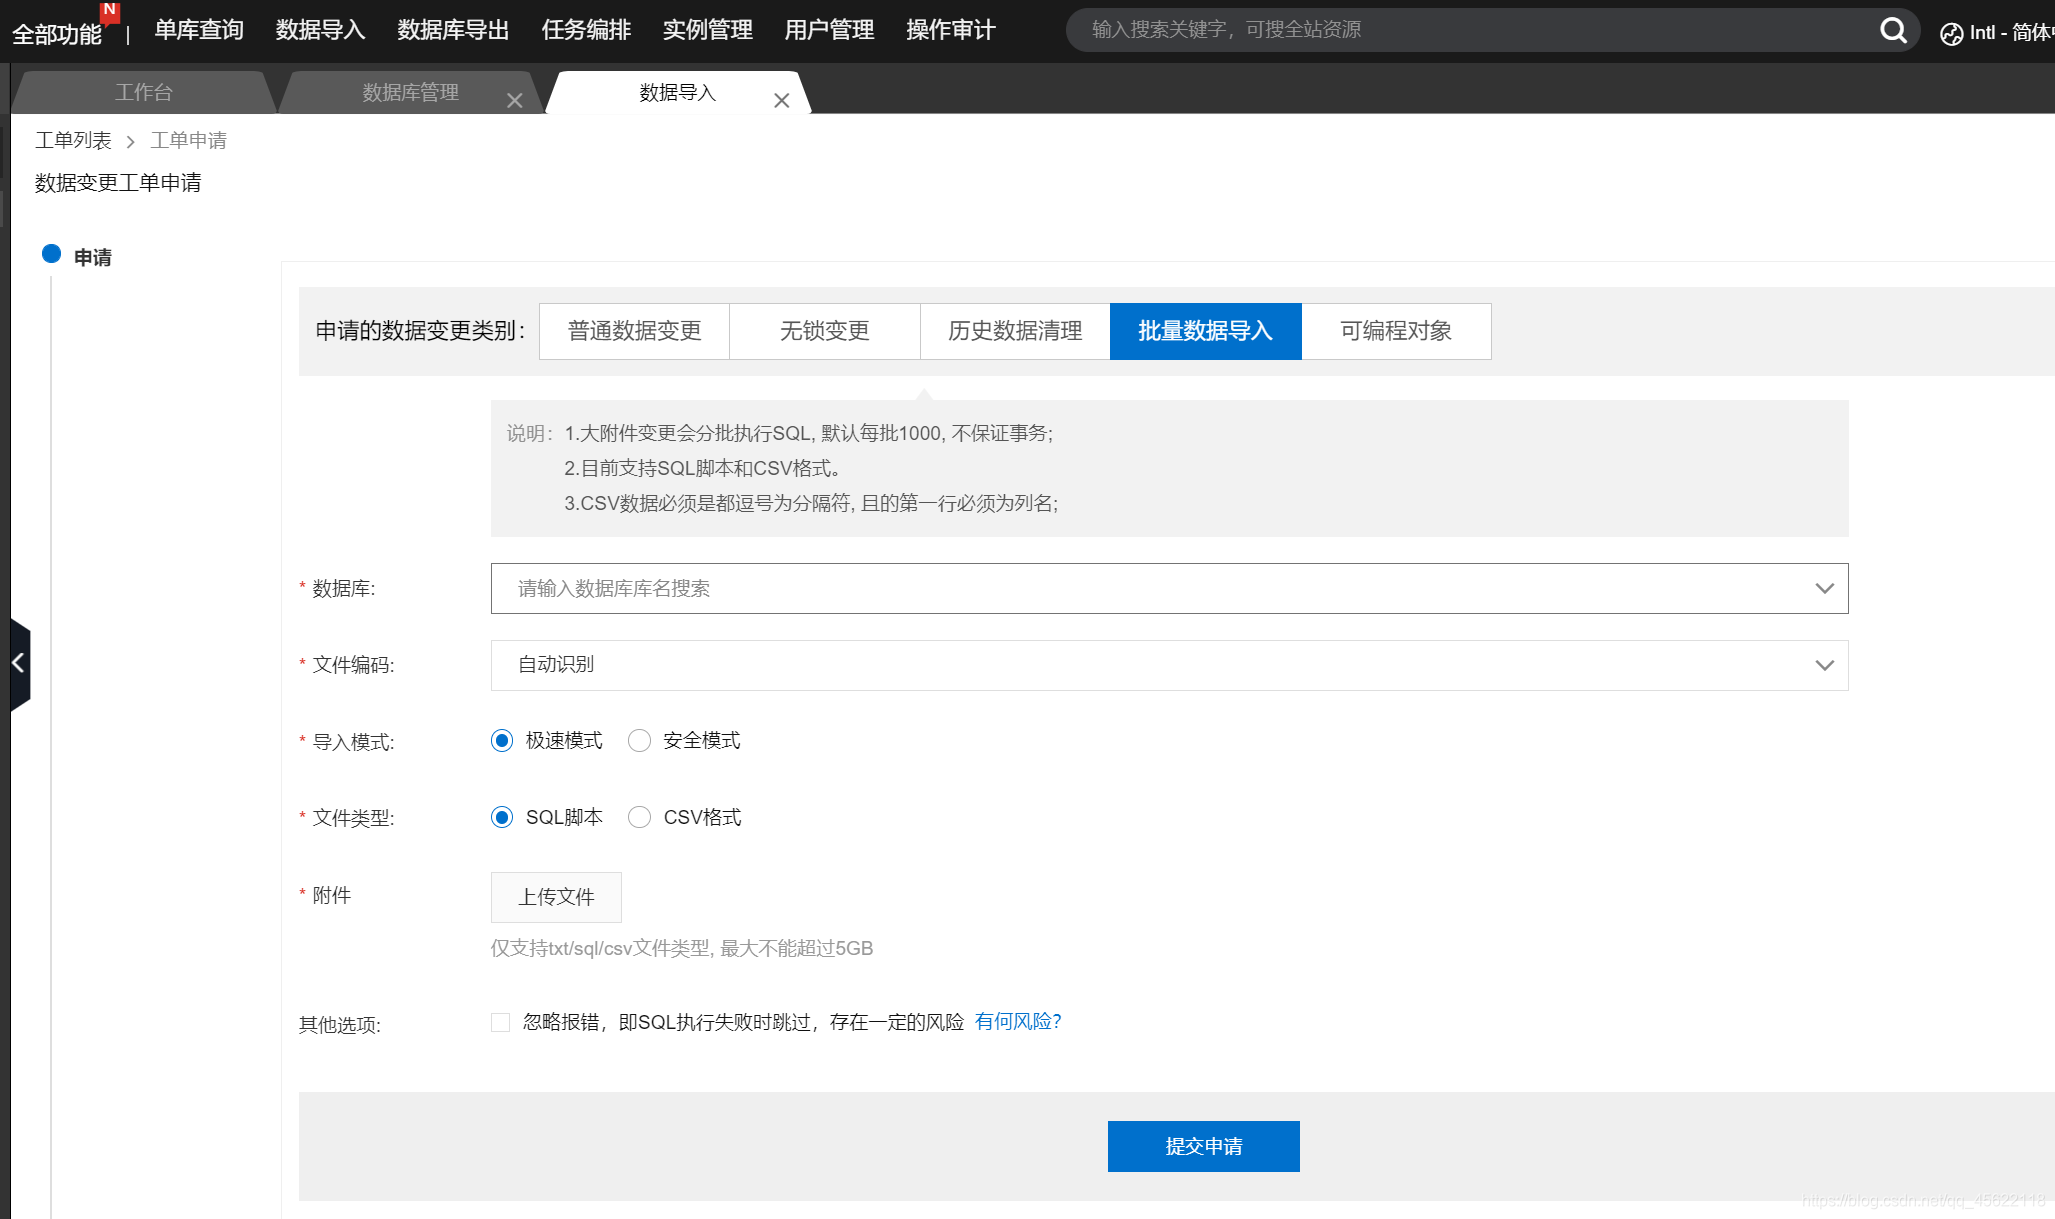Click the blue 申请 step indicator
This screenshot has height=1219, width=2055.
coord(52,254)
